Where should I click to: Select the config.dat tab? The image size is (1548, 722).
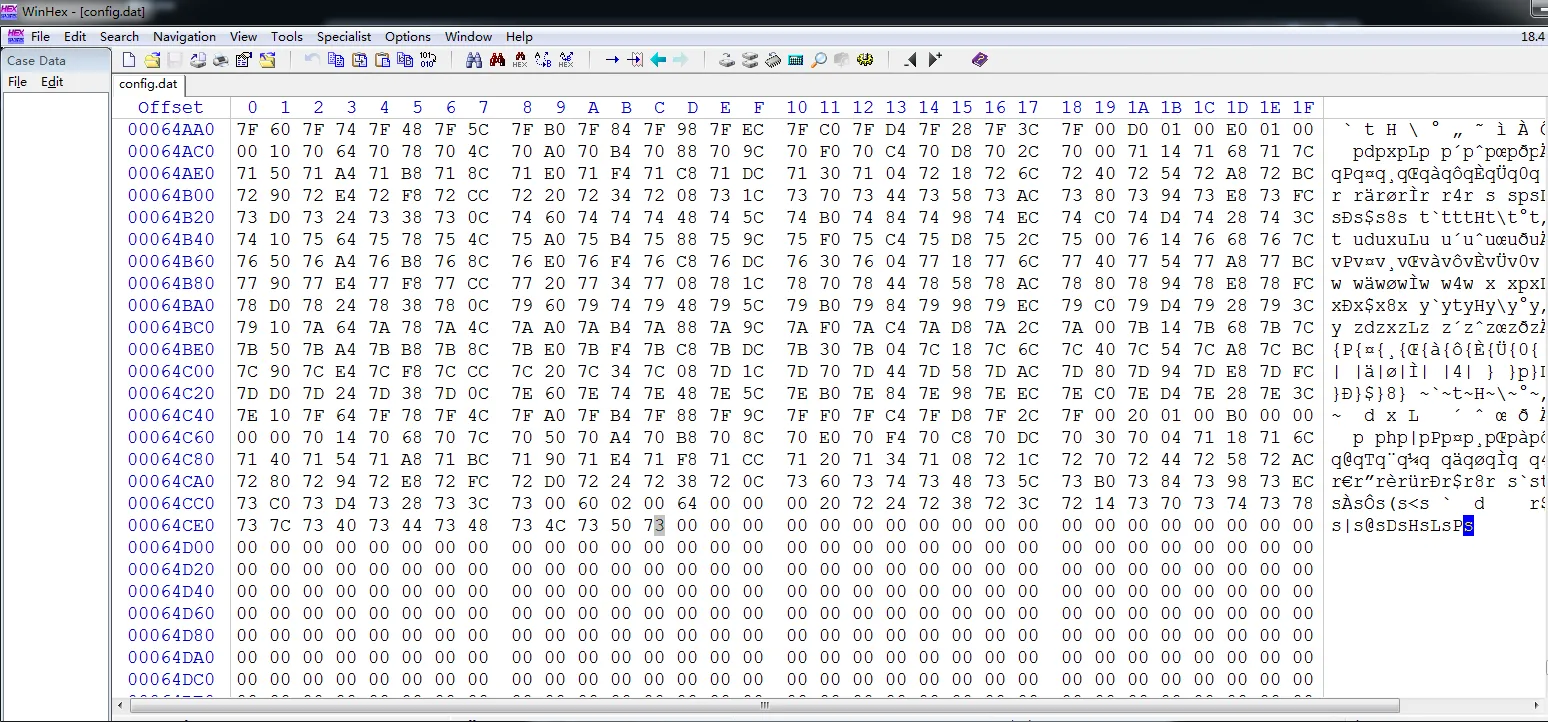point(148,84)
